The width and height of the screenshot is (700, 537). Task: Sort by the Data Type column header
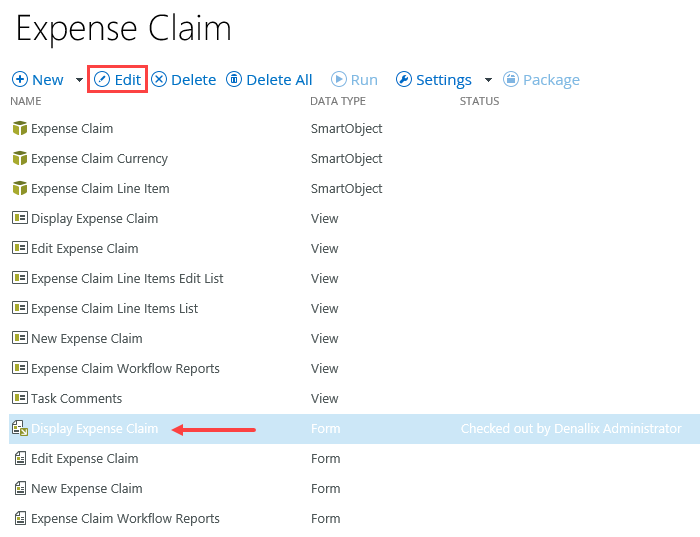coord(338,101)
